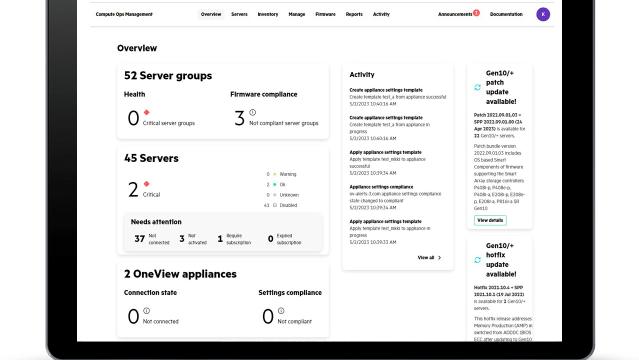Image resolution: width=639 pixels, height=360 pixels.
Task: Open Announcements in the header
Action: pos(455,14)
